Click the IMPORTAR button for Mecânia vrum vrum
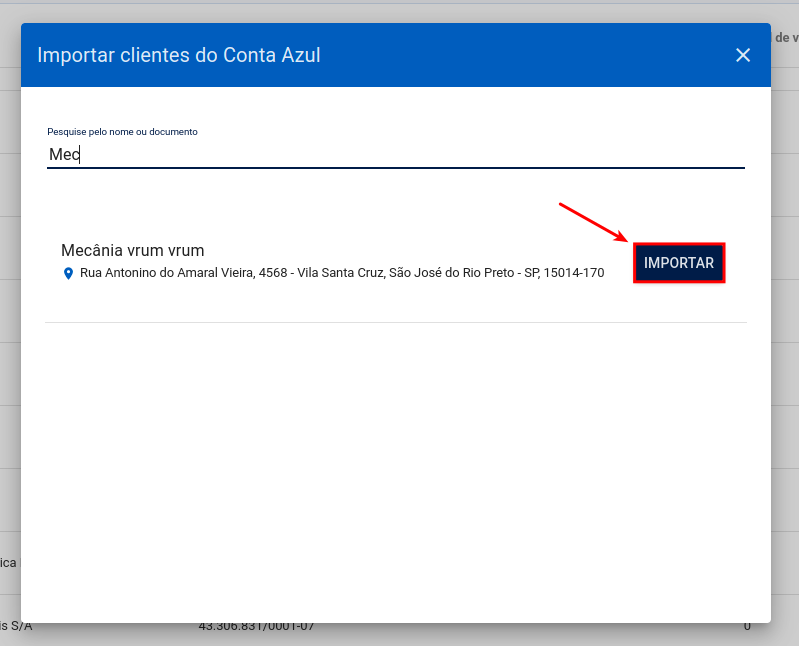Viewport: 799px width, 646px height. pos(679,263)
